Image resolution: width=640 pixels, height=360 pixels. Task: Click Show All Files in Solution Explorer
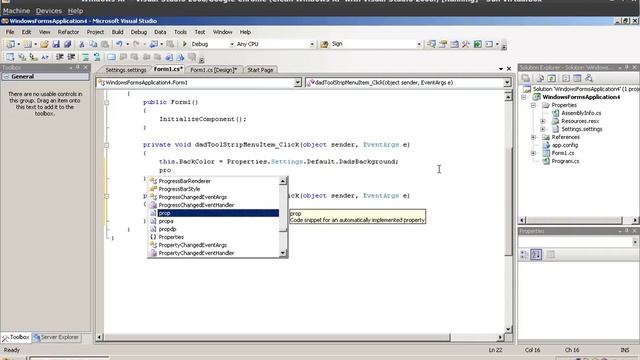pyautogui.click(x=540, y=78)
